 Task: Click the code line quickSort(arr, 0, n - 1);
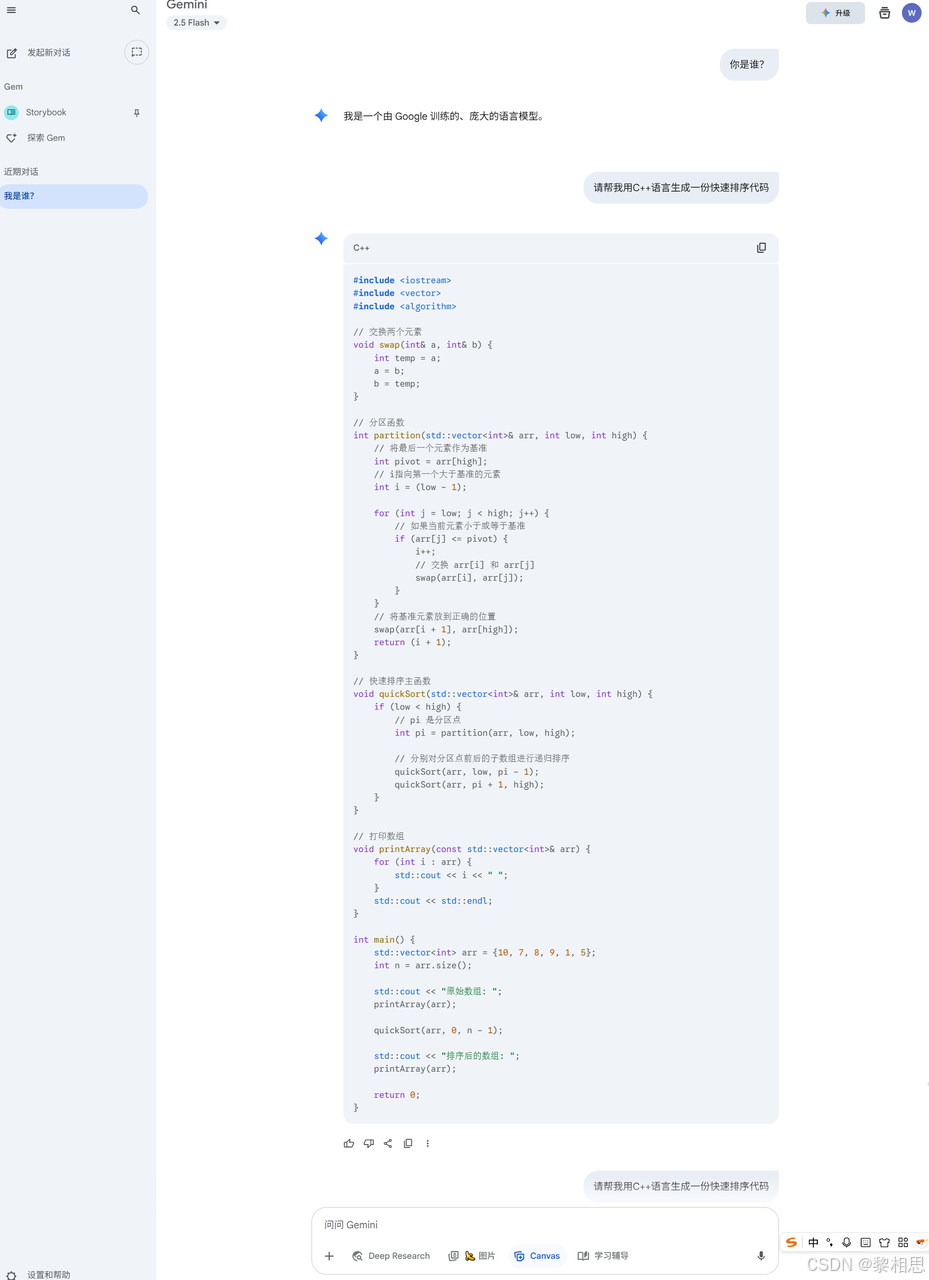click(439, 1030)
